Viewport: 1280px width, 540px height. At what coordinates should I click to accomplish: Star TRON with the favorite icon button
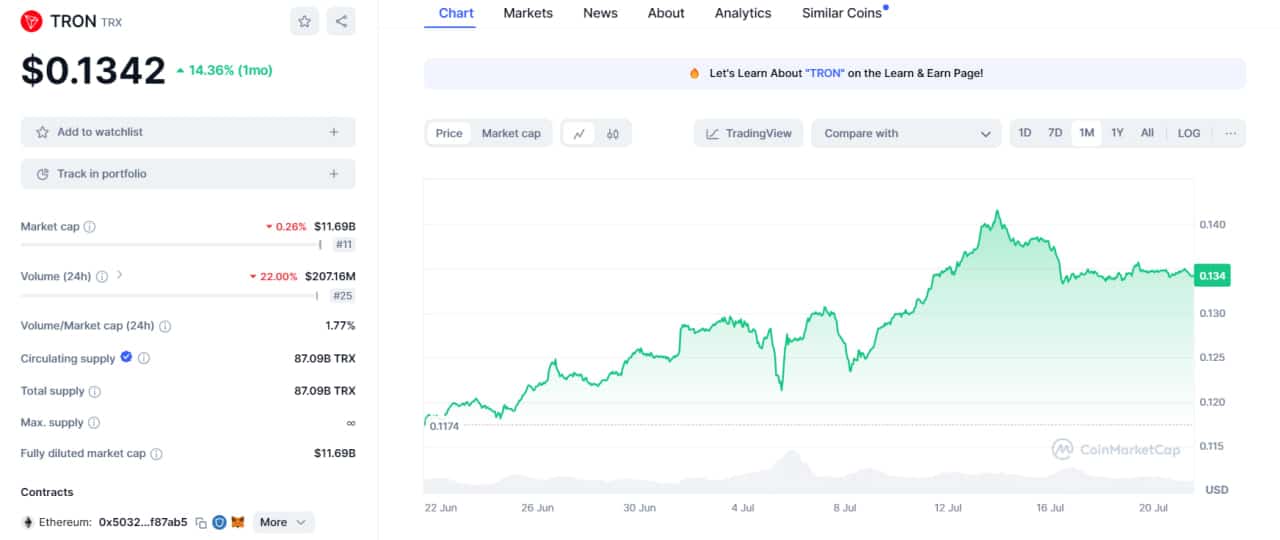(304, 21)
